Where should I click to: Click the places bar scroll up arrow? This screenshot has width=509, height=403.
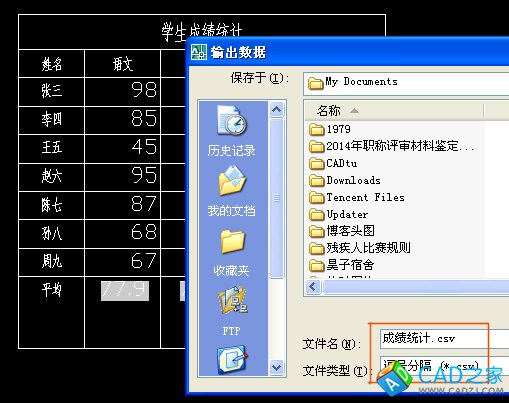(x=276, y=109)
